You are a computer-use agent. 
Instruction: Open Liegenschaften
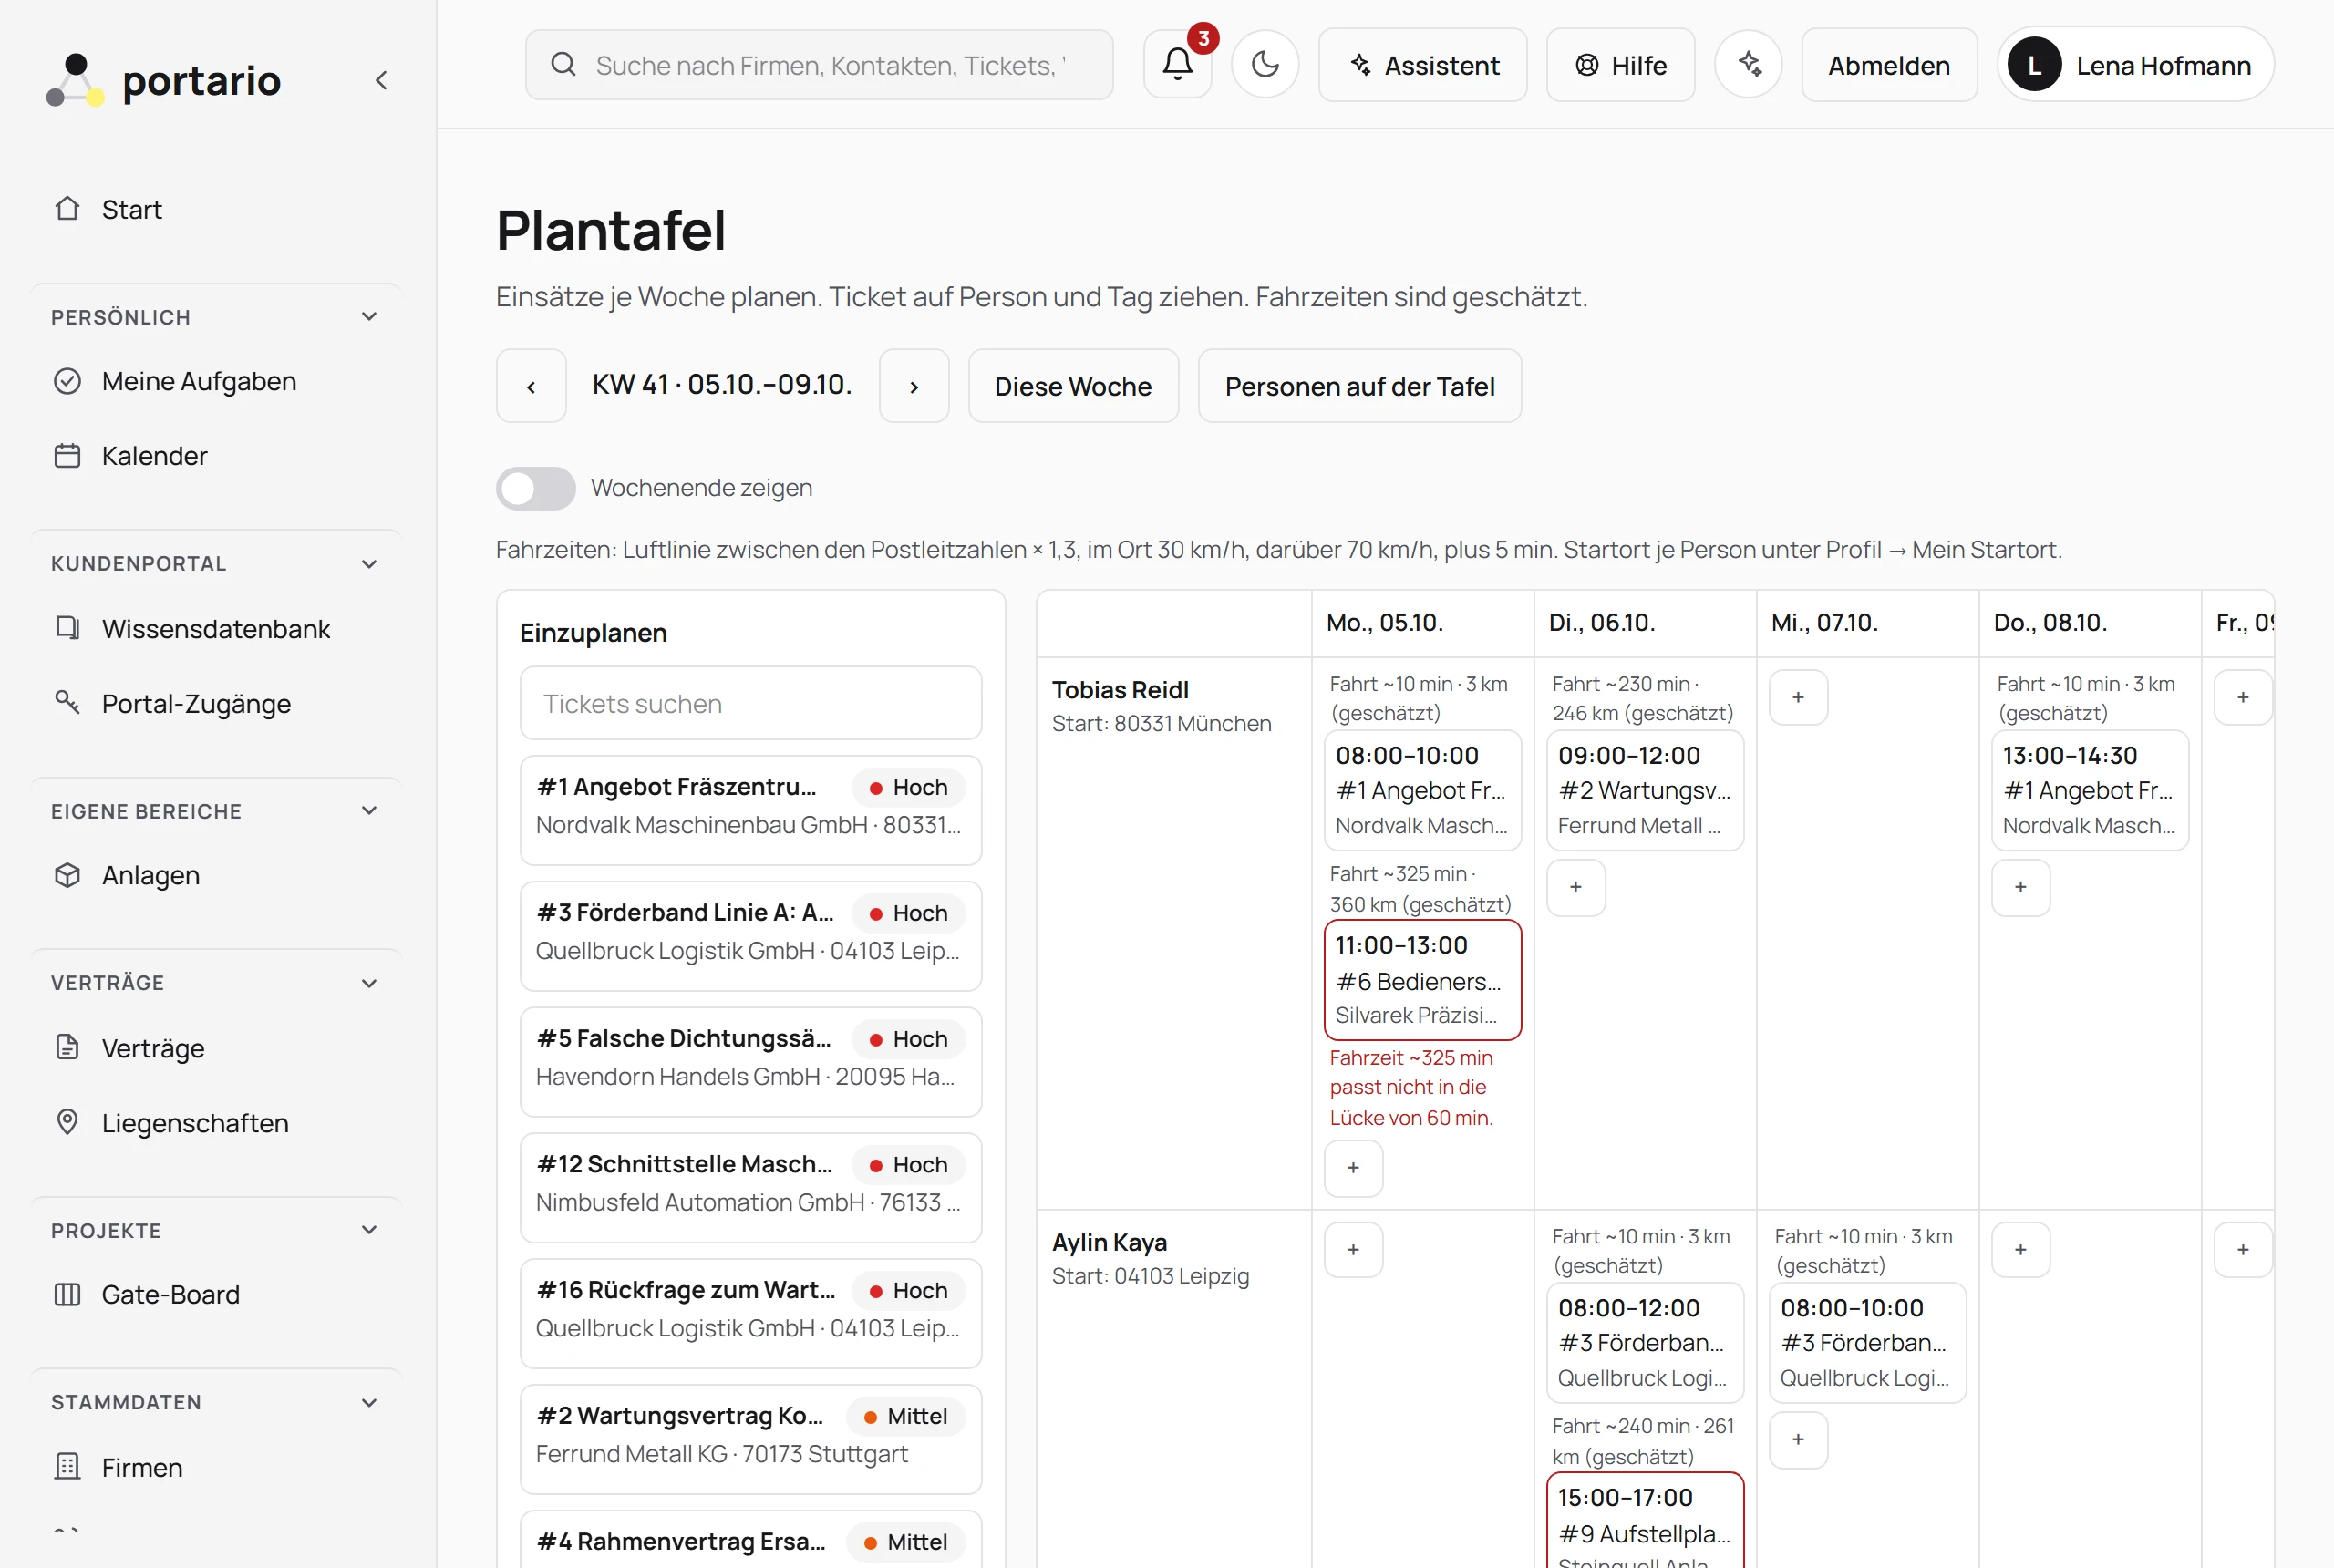217,1123
